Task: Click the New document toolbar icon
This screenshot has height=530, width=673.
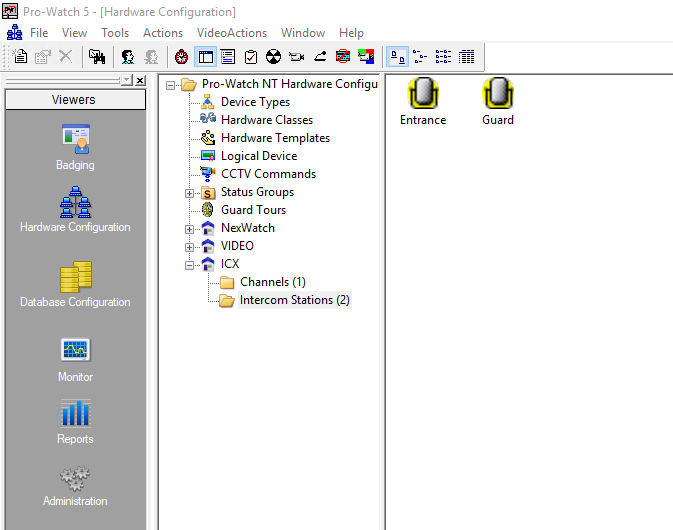Action: click(x=19, y=57)
